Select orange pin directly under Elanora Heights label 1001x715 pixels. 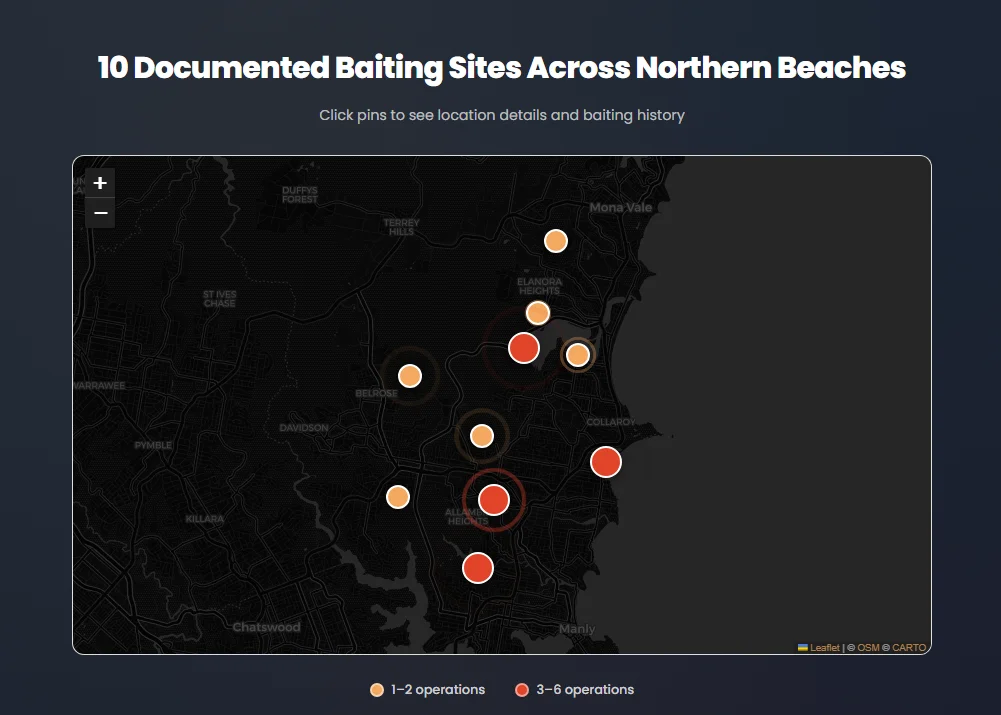point(538,313)
